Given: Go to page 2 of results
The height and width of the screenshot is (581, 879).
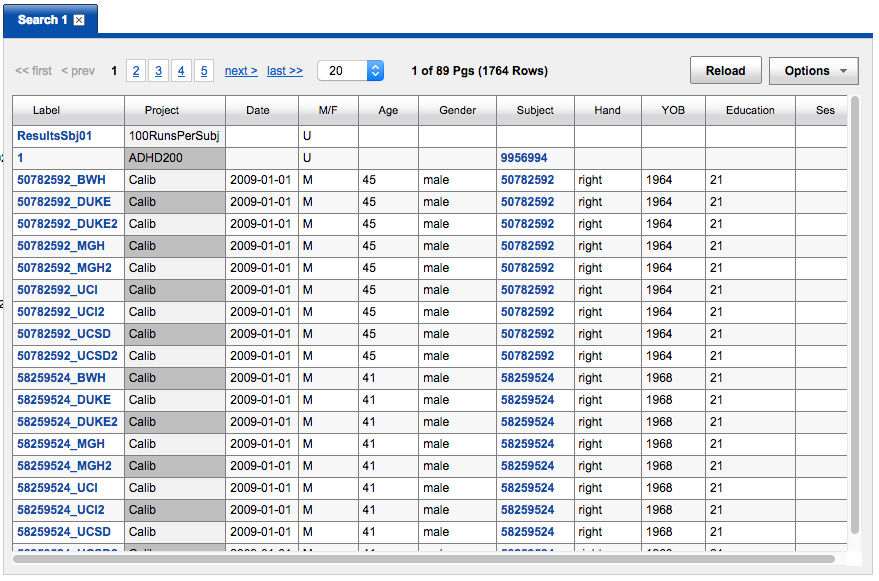Looking at the screenshot, I should 136,71.
